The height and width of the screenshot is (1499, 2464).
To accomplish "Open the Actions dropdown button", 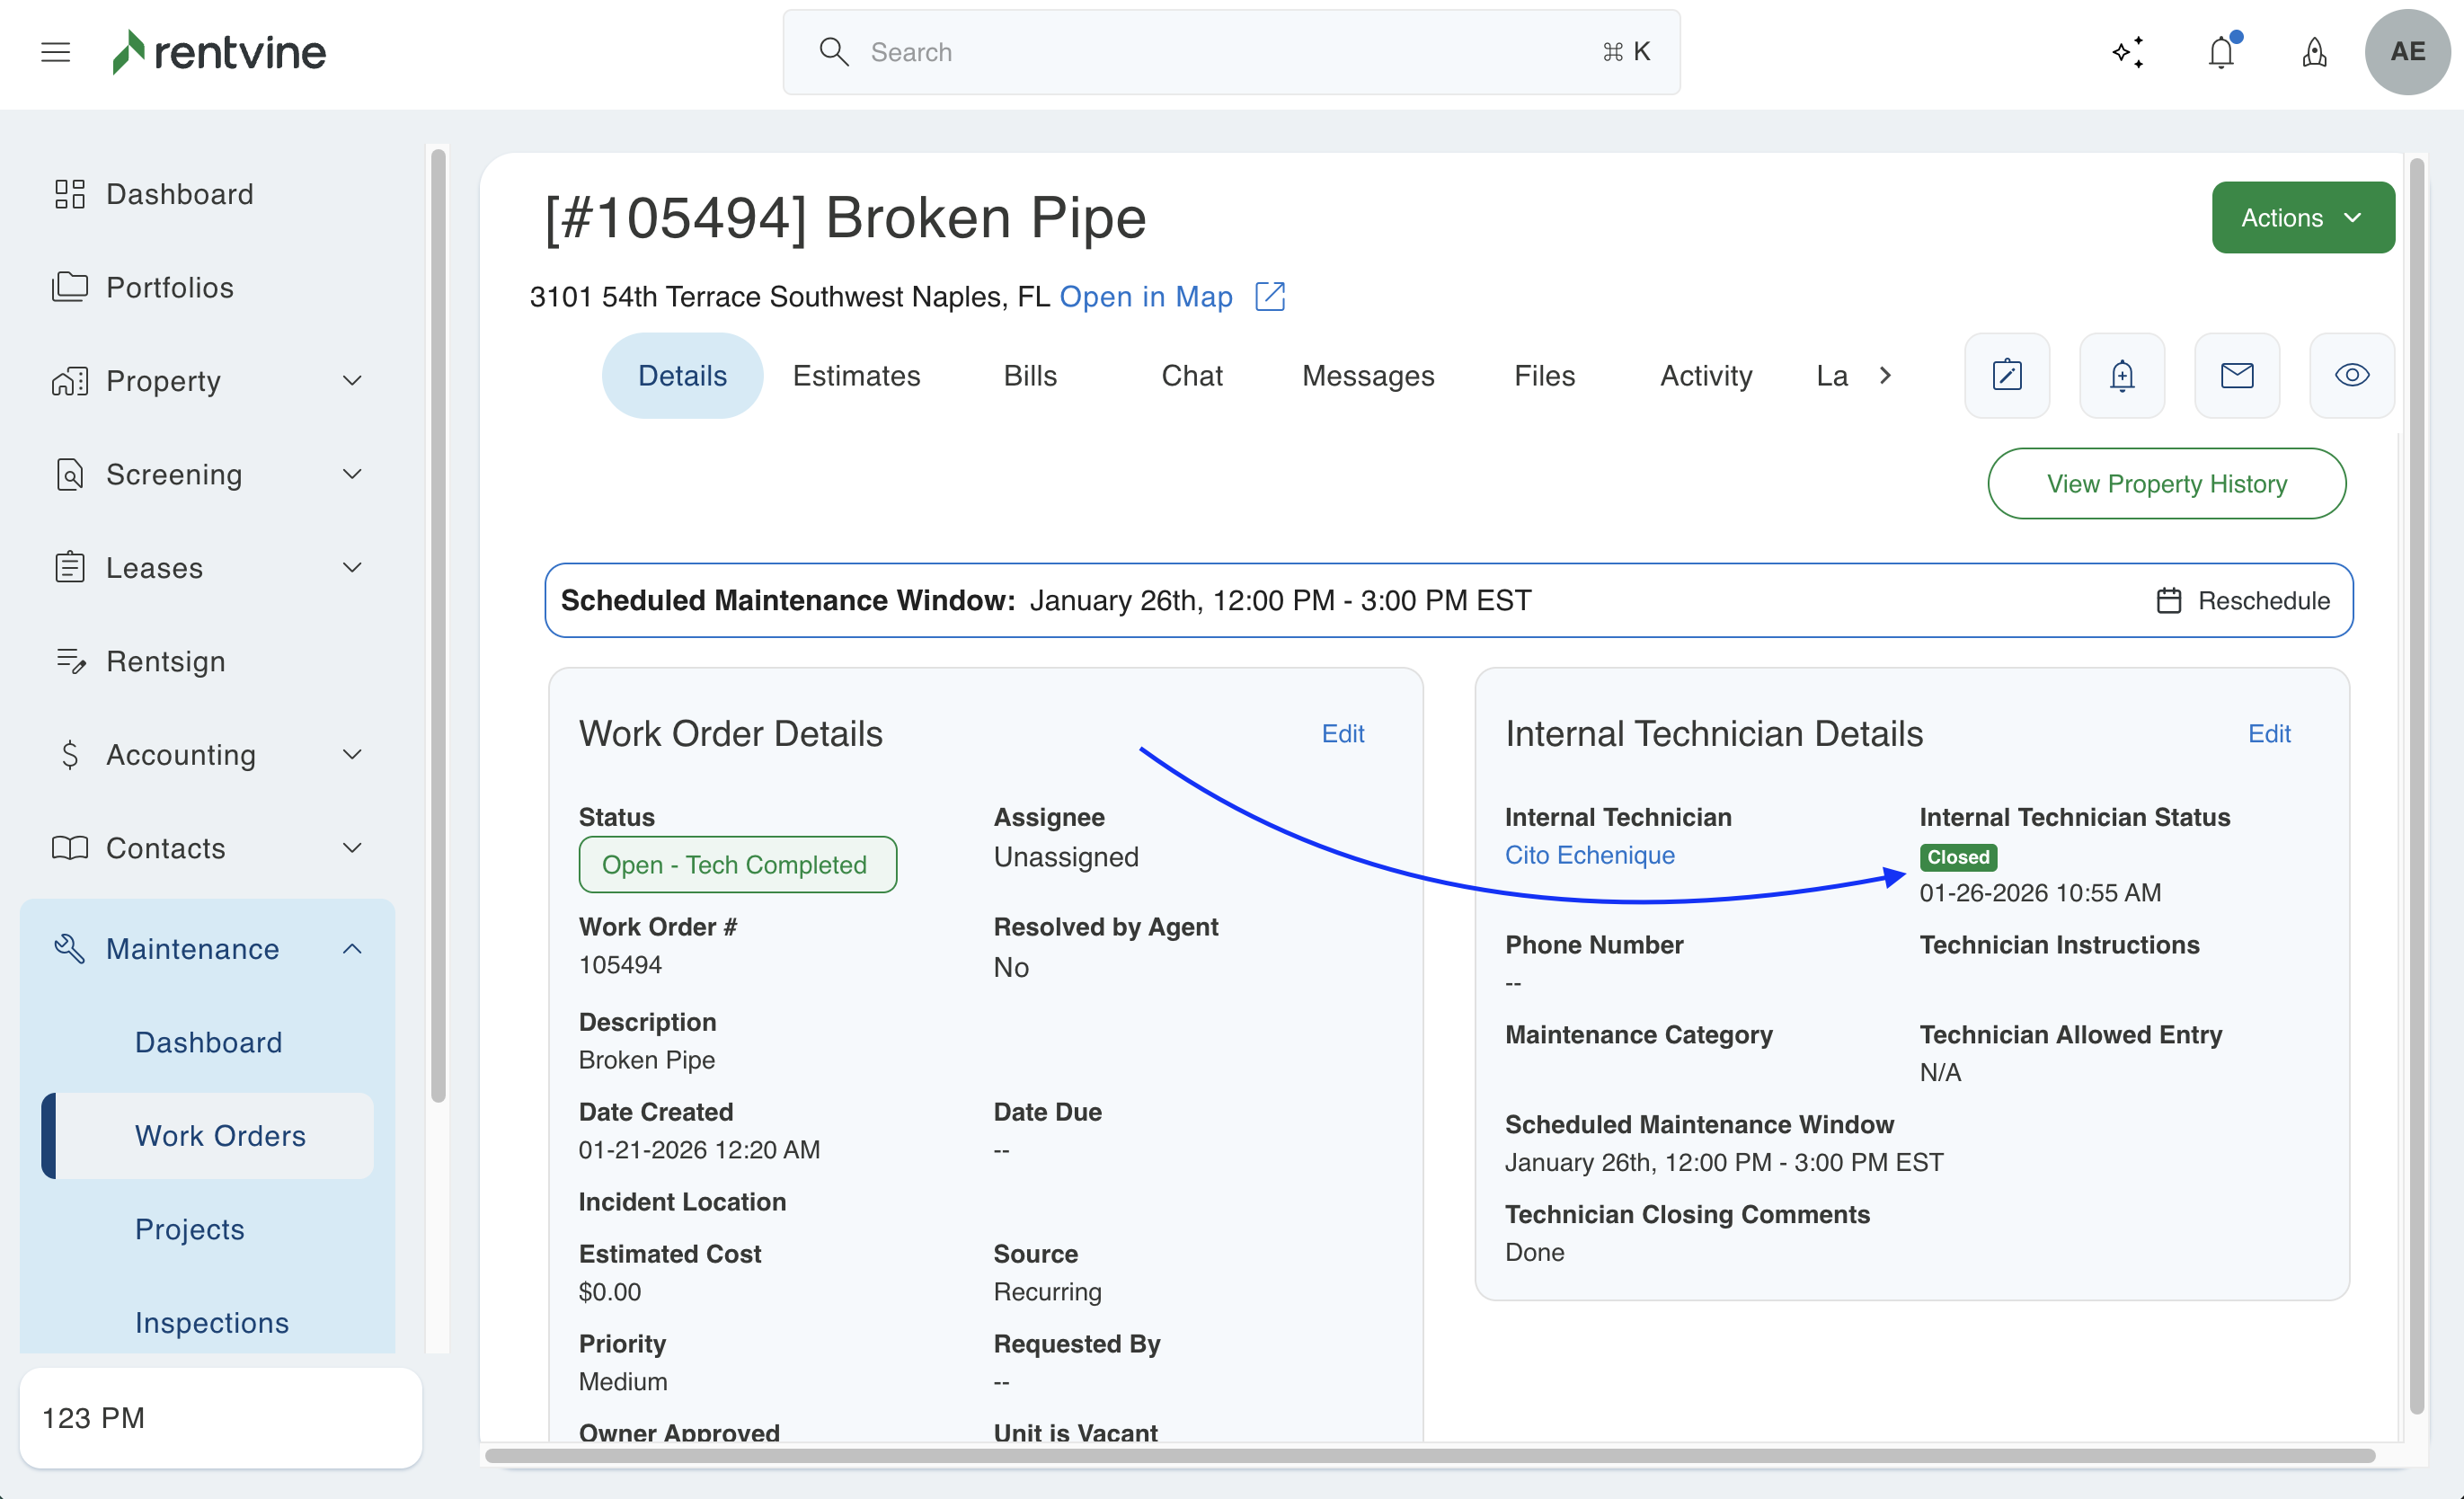I will click(x=2302, y=218).
